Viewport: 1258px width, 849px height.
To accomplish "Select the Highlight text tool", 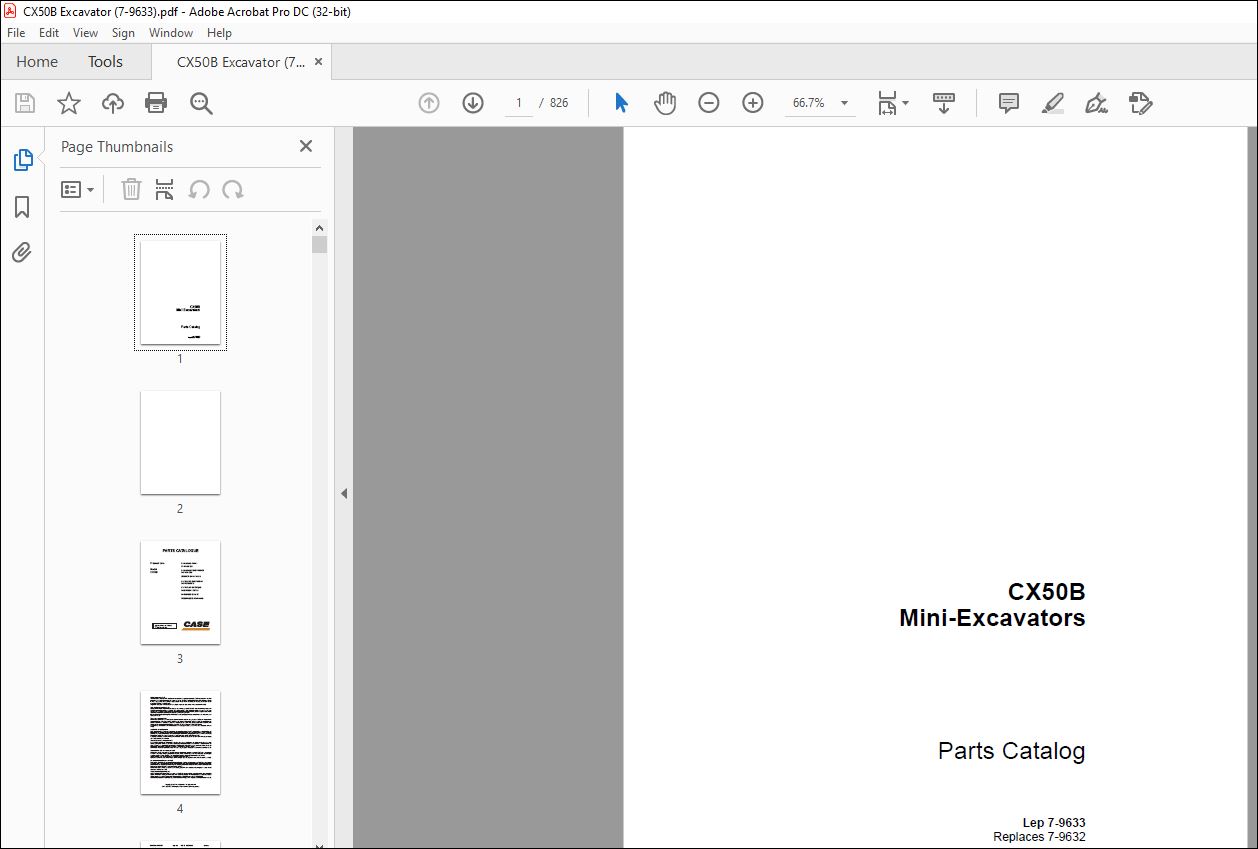I will pyautogui.click(x=1053, y=103).
